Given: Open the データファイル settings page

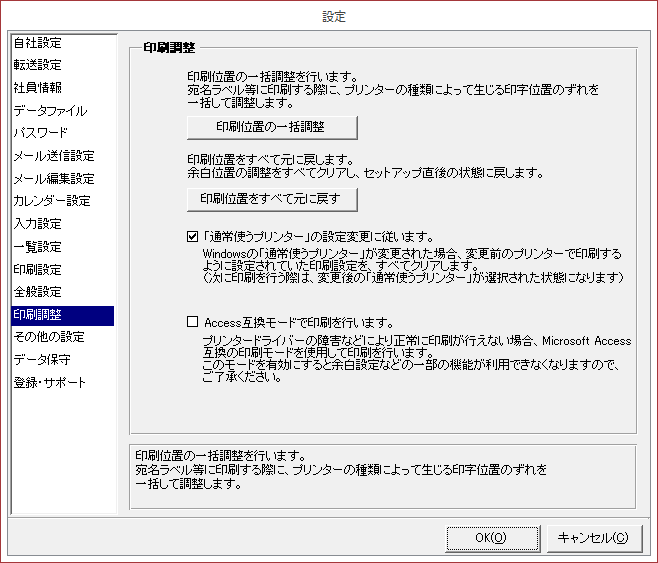Looking at the screenshot, I should pos(63,111).
